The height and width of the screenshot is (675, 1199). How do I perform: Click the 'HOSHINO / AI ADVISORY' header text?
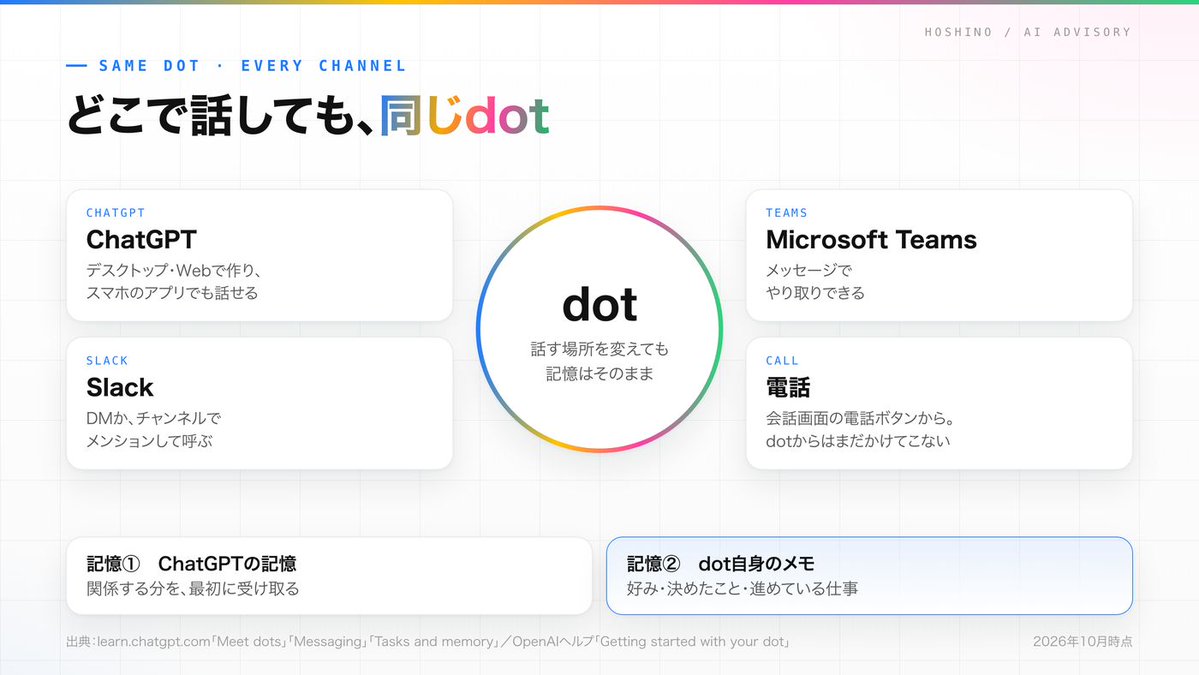point(1027,32)
